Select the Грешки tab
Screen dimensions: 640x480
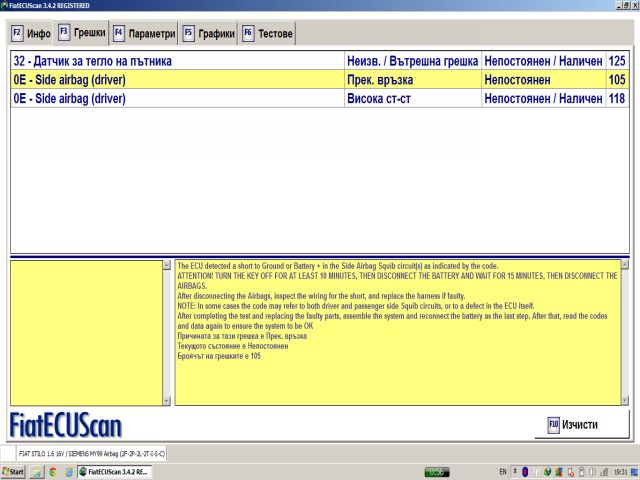pos(82,33)
